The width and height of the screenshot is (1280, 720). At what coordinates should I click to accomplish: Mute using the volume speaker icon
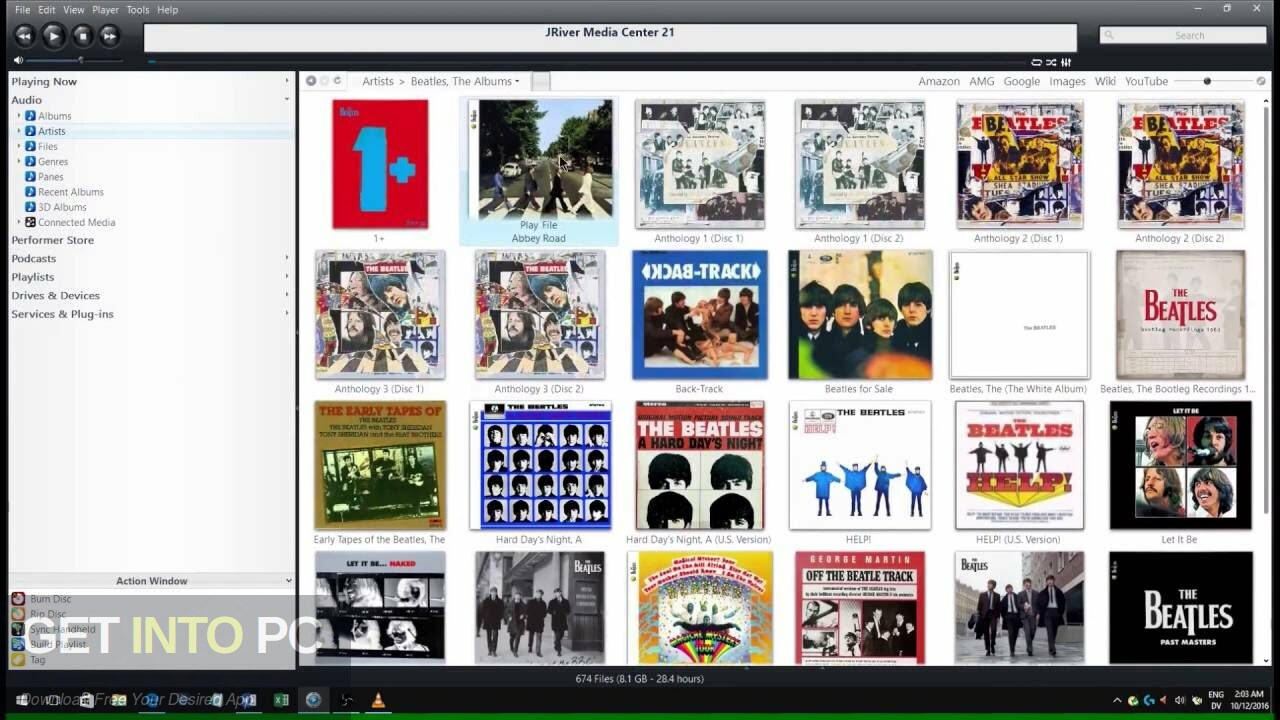point(18,60)
